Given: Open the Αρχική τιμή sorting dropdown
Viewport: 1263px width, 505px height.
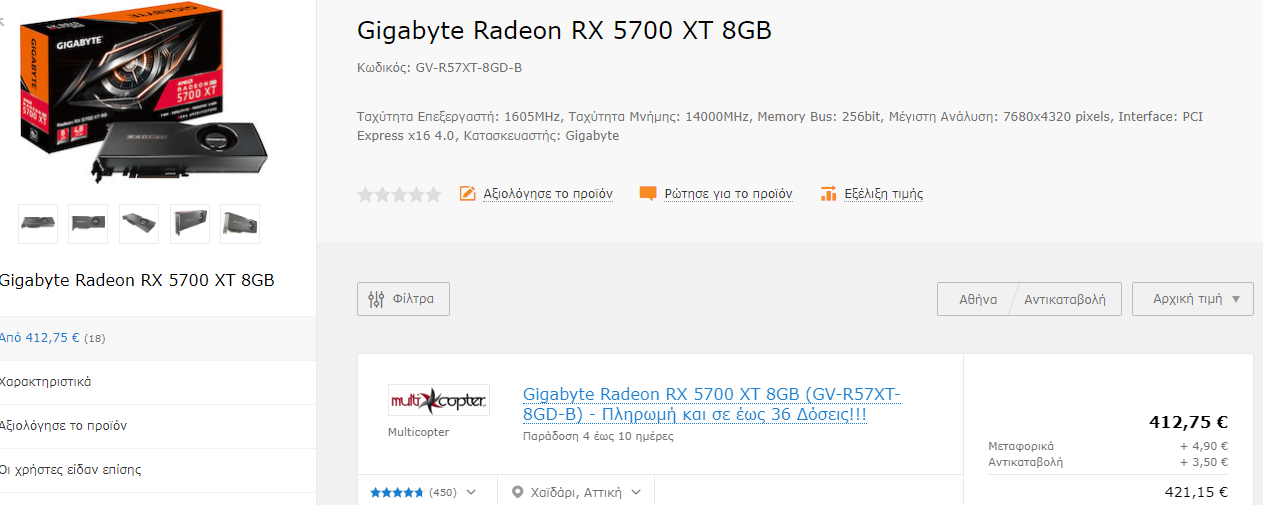Looking at the screenshot, I should pos(1192,299).
